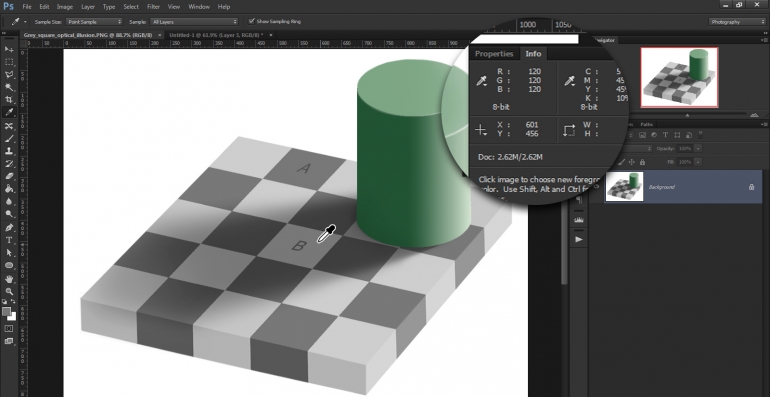This screenshot has height=397, width=770.
Task: Filter layers by adjustment layers icon
Action: (x=654, y=135)
